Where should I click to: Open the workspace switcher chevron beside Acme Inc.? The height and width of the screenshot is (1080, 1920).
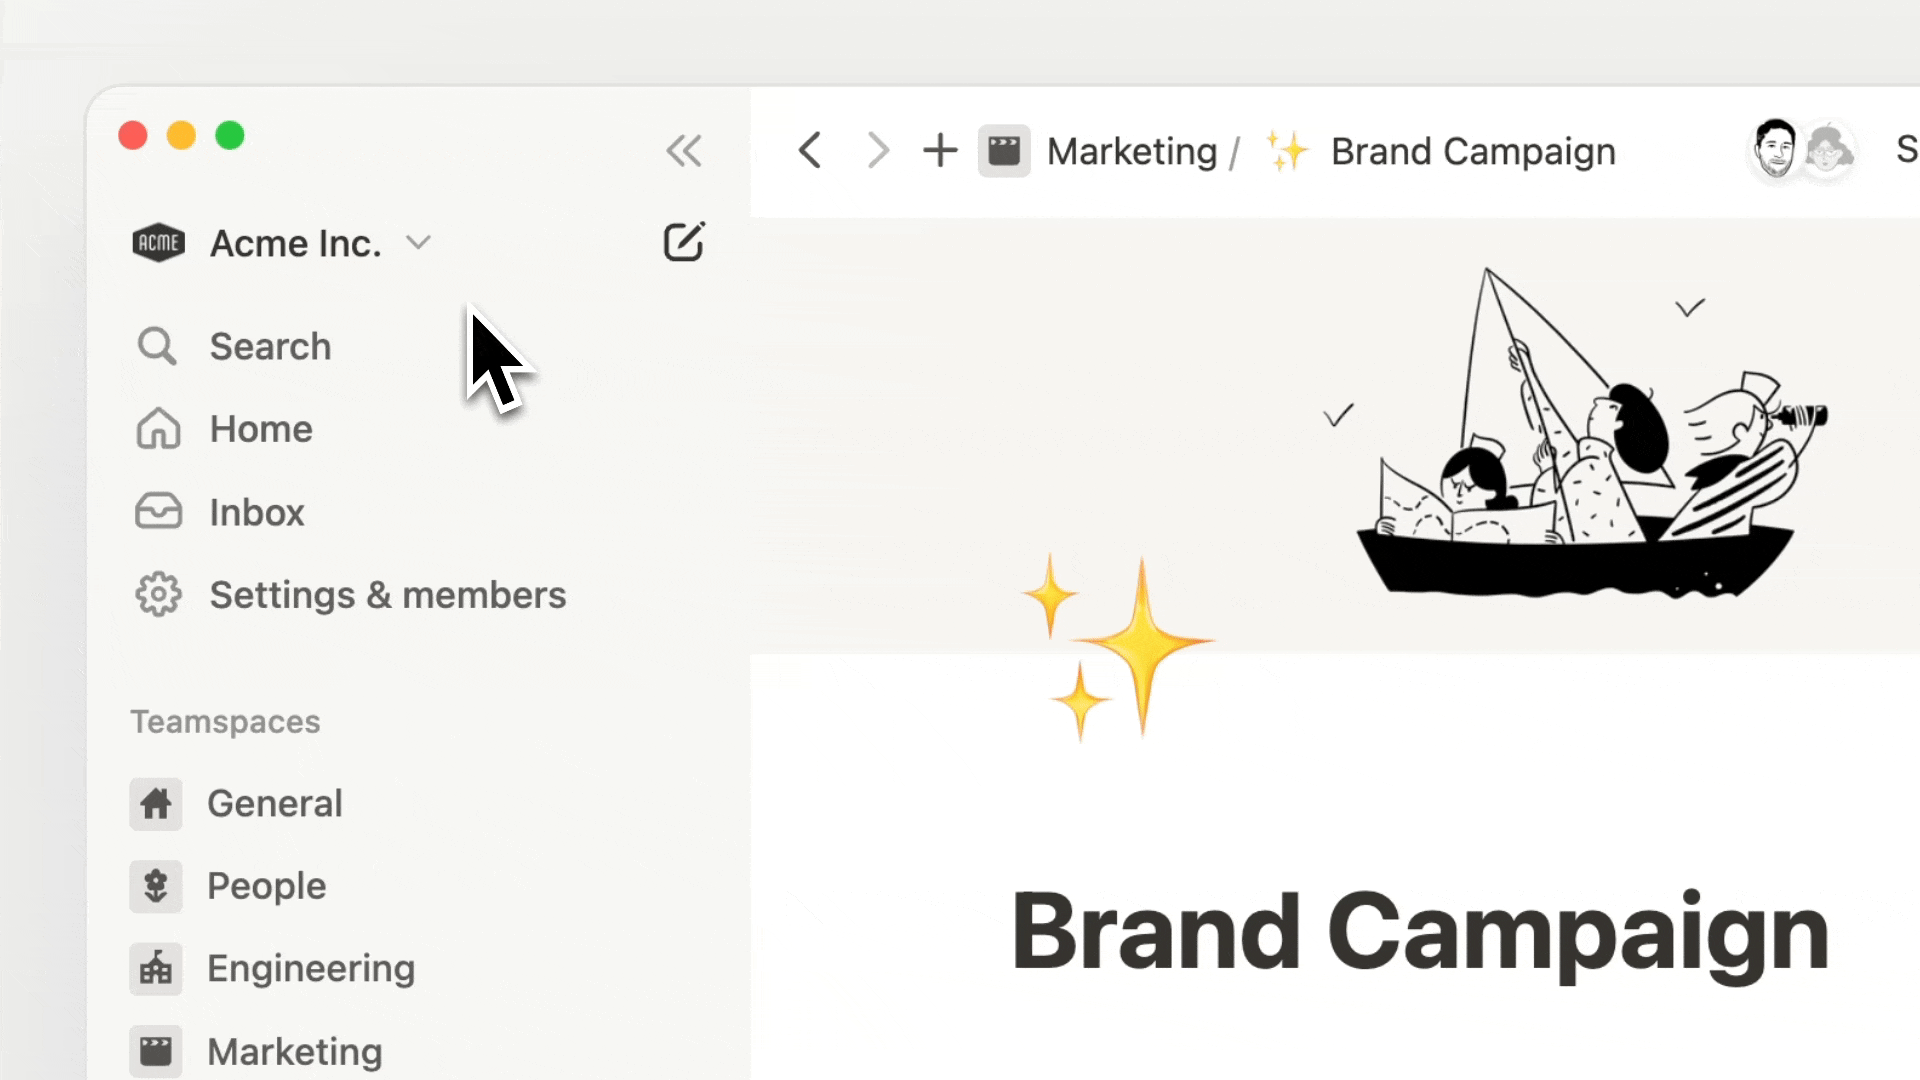click(418, 243)
